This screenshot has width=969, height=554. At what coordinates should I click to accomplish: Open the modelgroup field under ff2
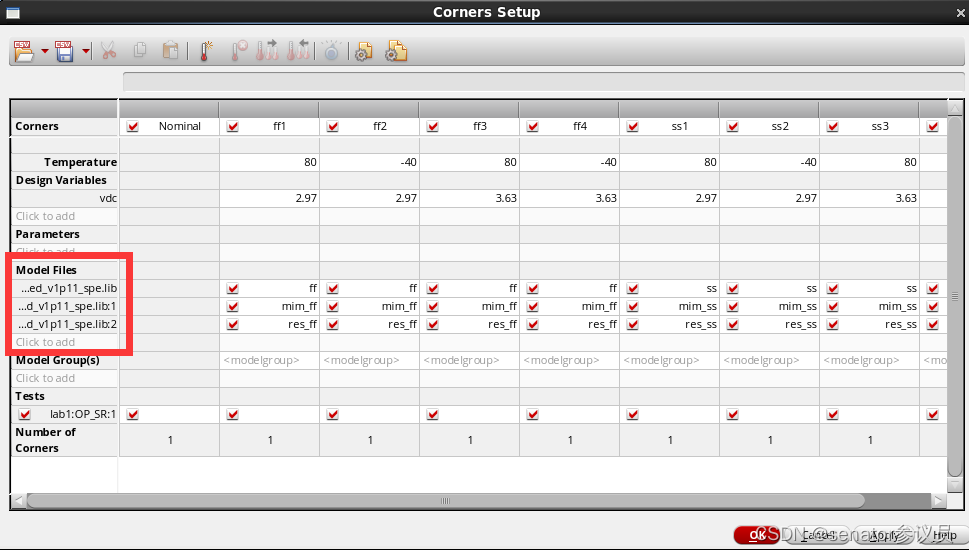click(x=370, y=360)
